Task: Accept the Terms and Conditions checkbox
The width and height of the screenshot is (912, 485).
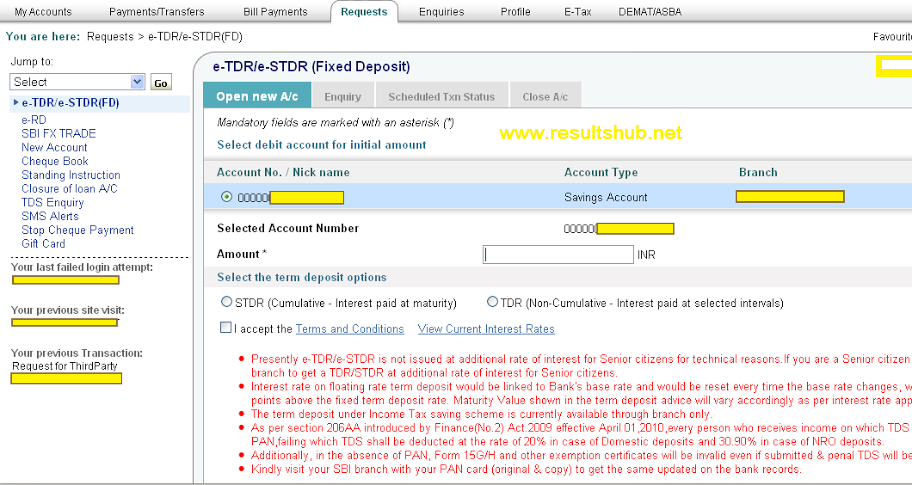Action: pyautogui.click(x=226, y=328)
